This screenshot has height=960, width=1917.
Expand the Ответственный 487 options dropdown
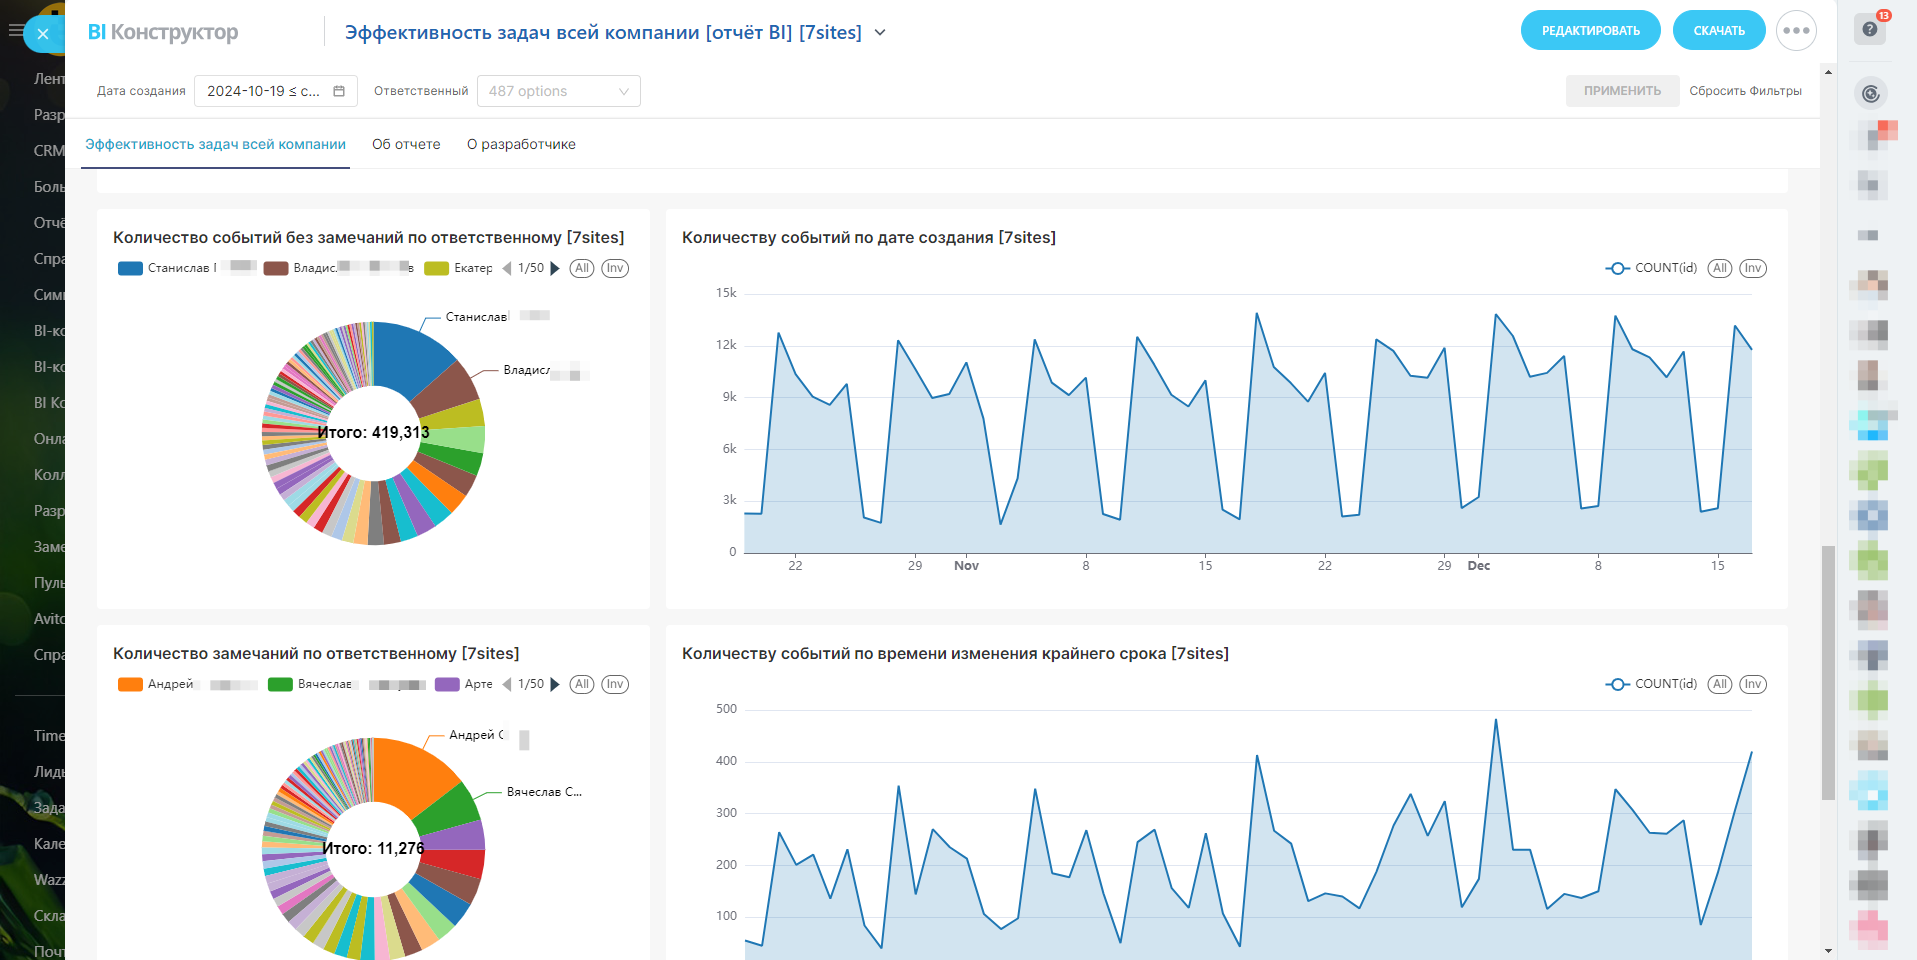click(558, 91)
